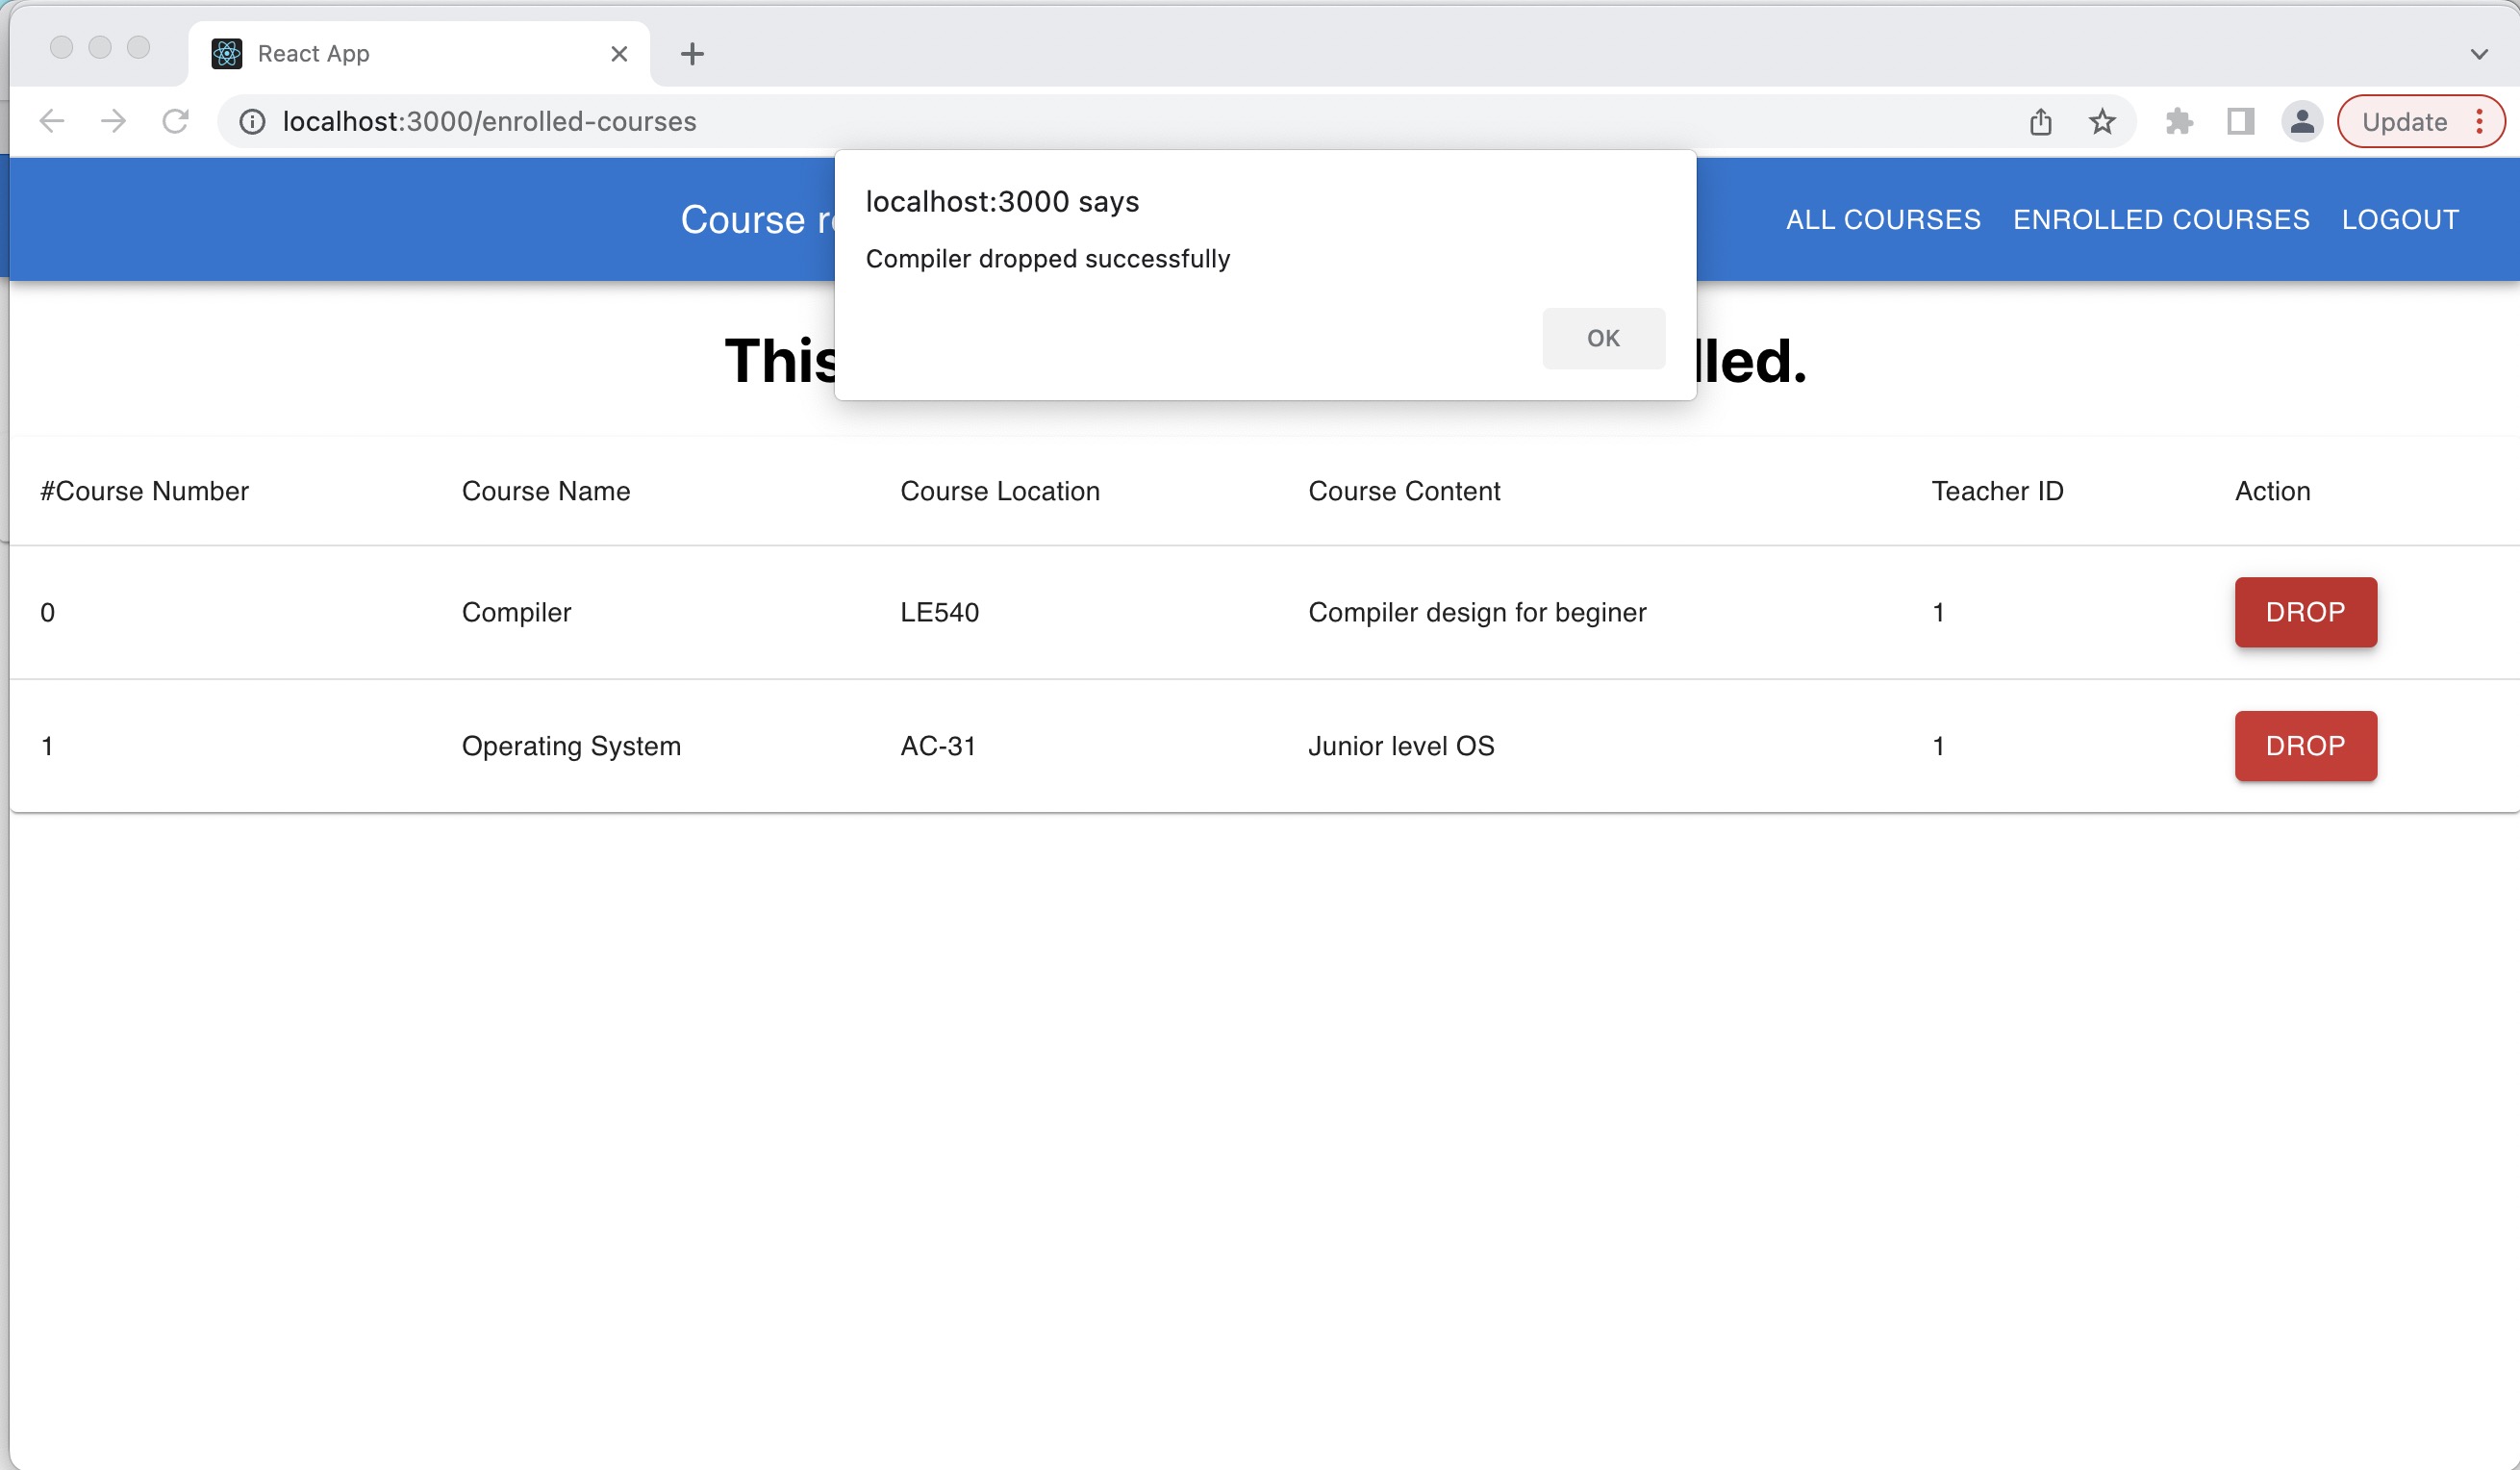Reload the page with the refresh icon
The image size is (2520, 1470).
176,122
